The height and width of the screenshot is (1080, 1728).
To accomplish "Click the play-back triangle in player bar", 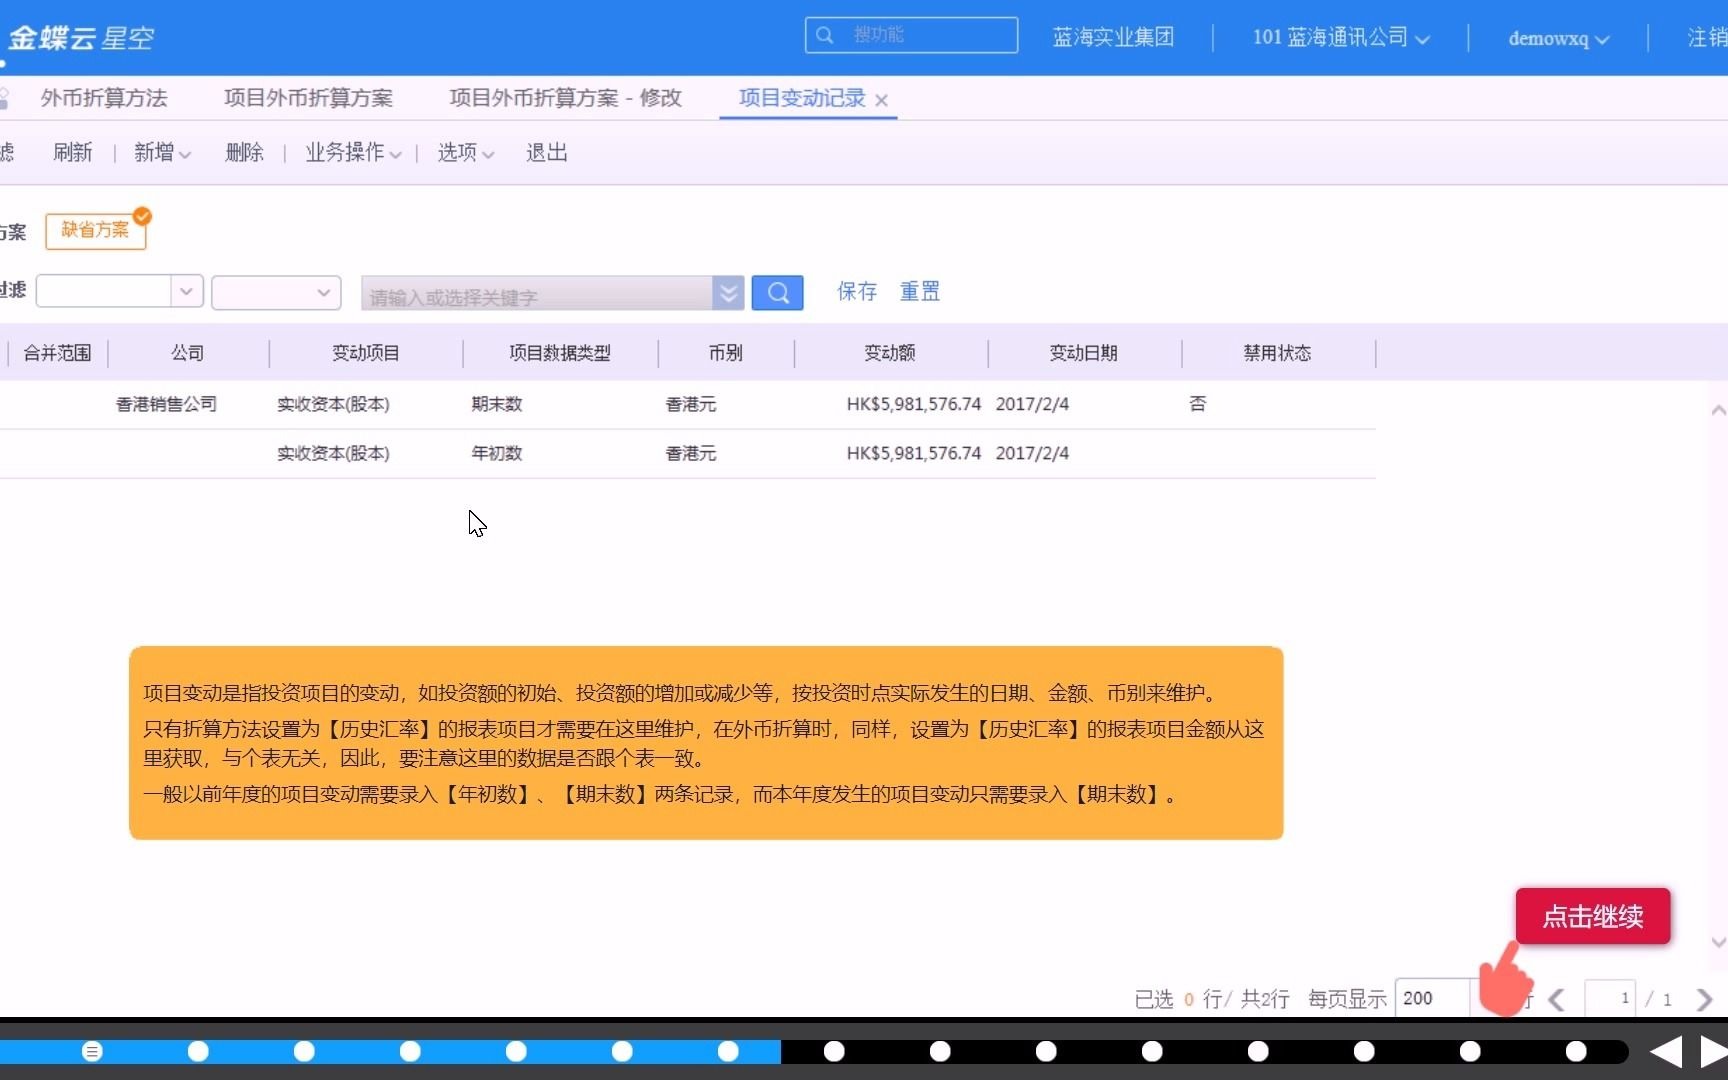I will tap(1666, 1051).
